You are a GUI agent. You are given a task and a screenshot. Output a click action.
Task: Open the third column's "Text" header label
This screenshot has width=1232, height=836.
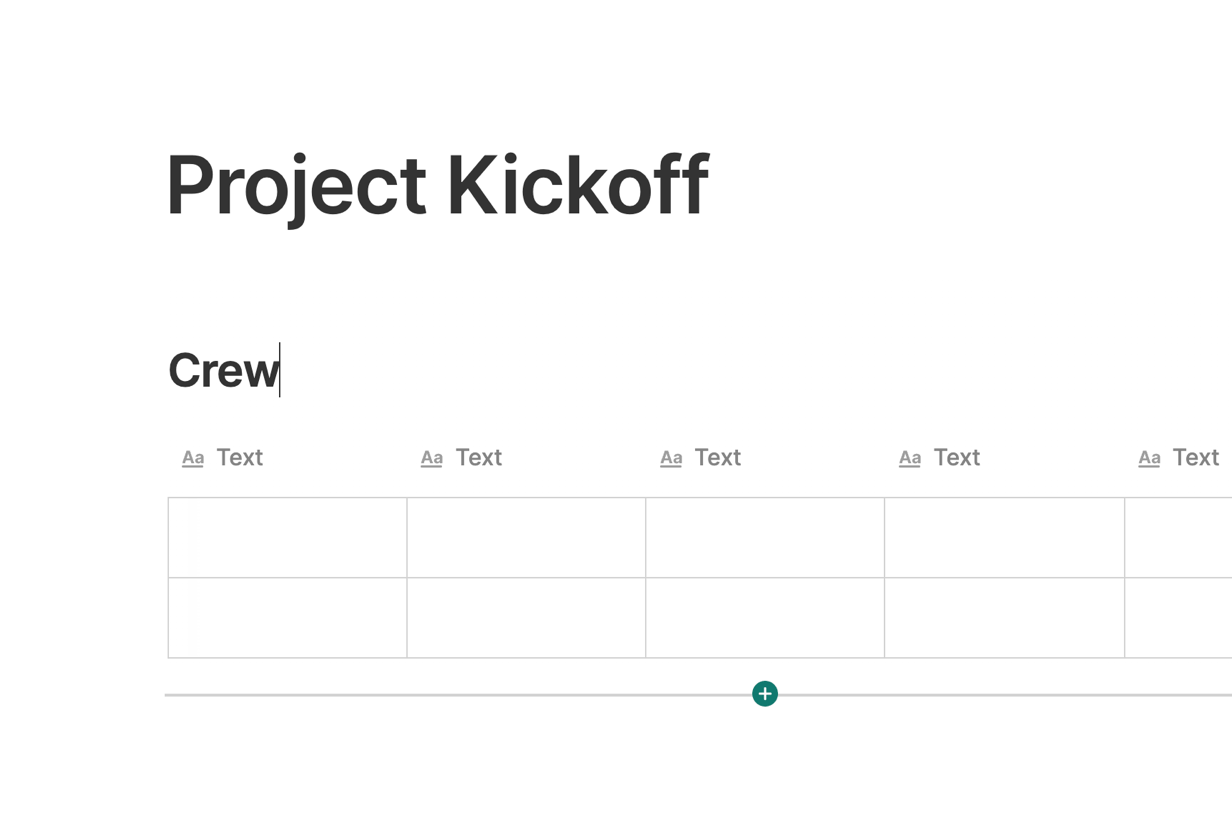[x=718, y=458]
